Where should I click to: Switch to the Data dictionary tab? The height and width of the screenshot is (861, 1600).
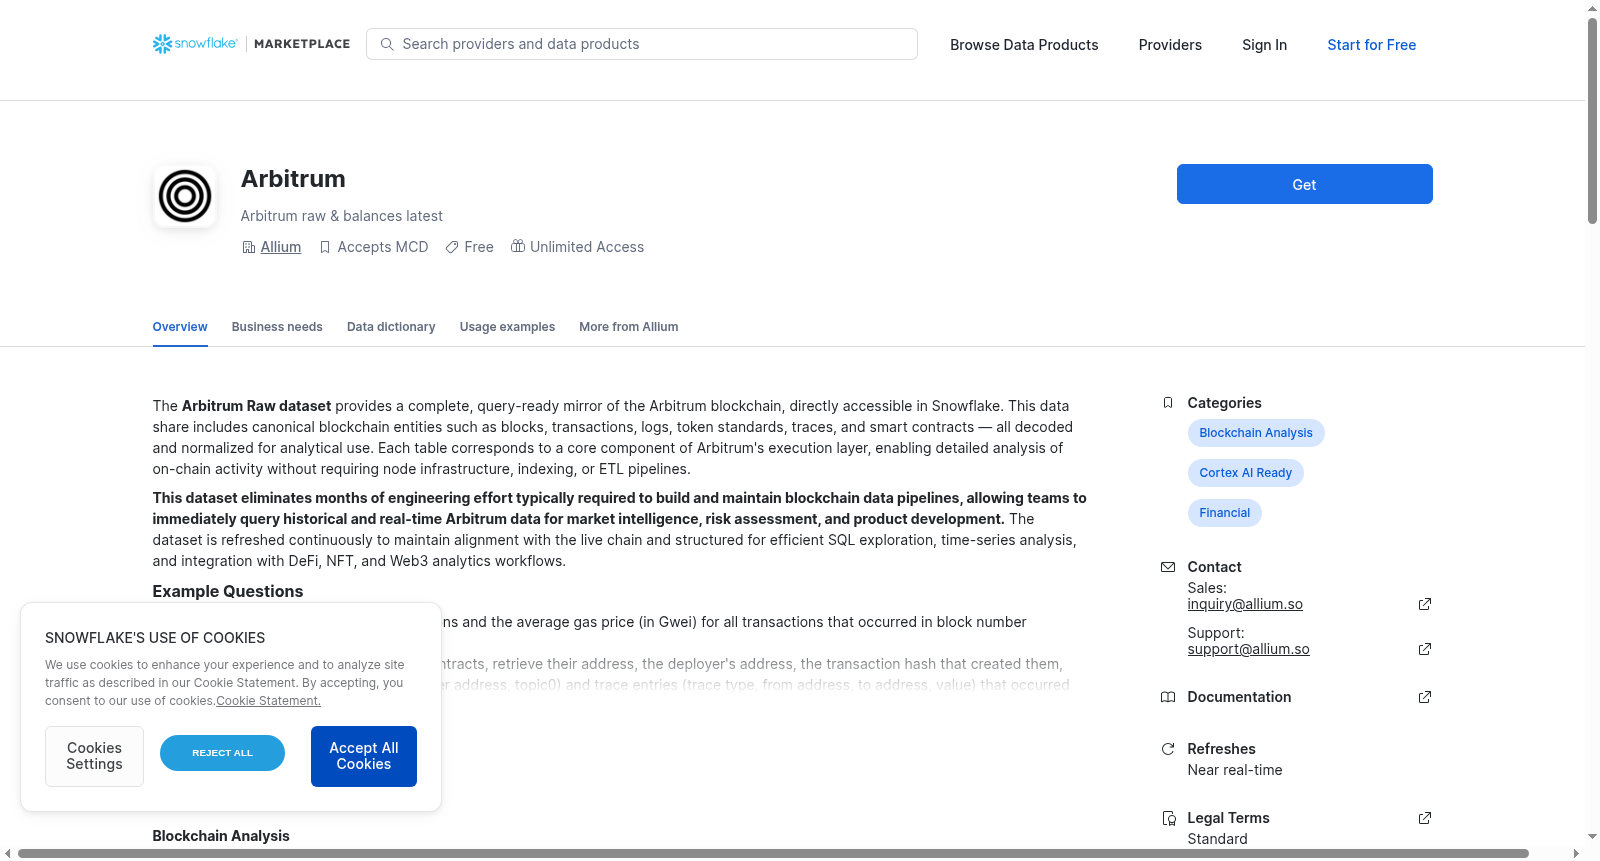391,327
